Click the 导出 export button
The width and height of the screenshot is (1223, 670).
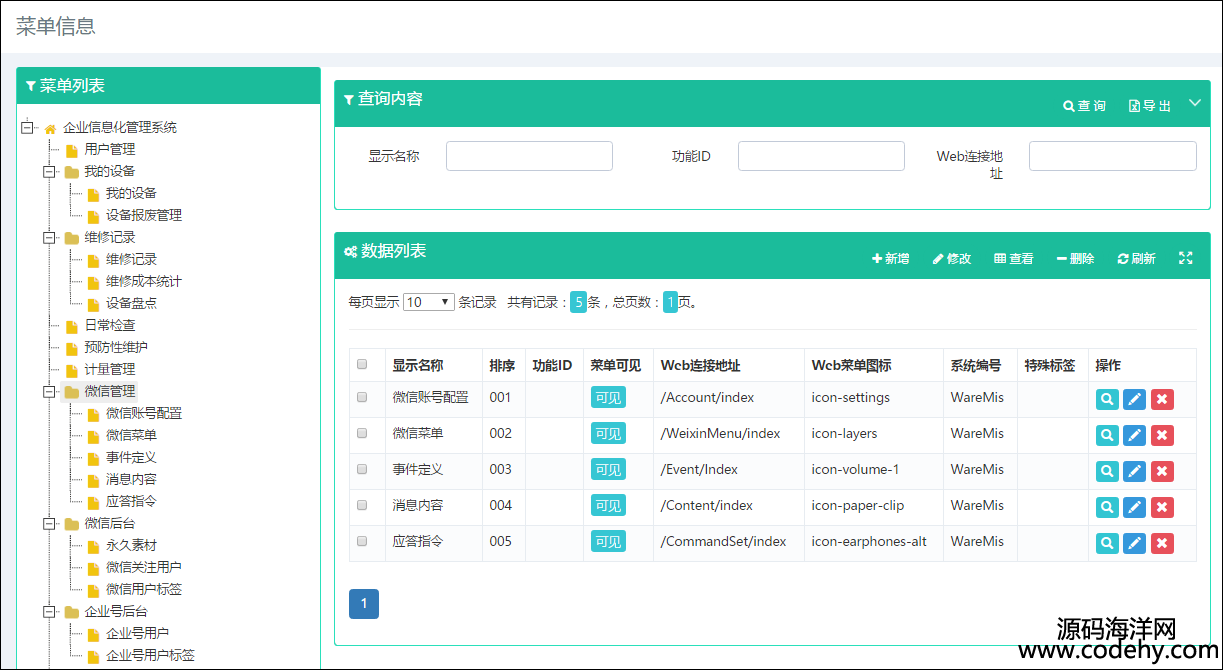point(1150,105)
